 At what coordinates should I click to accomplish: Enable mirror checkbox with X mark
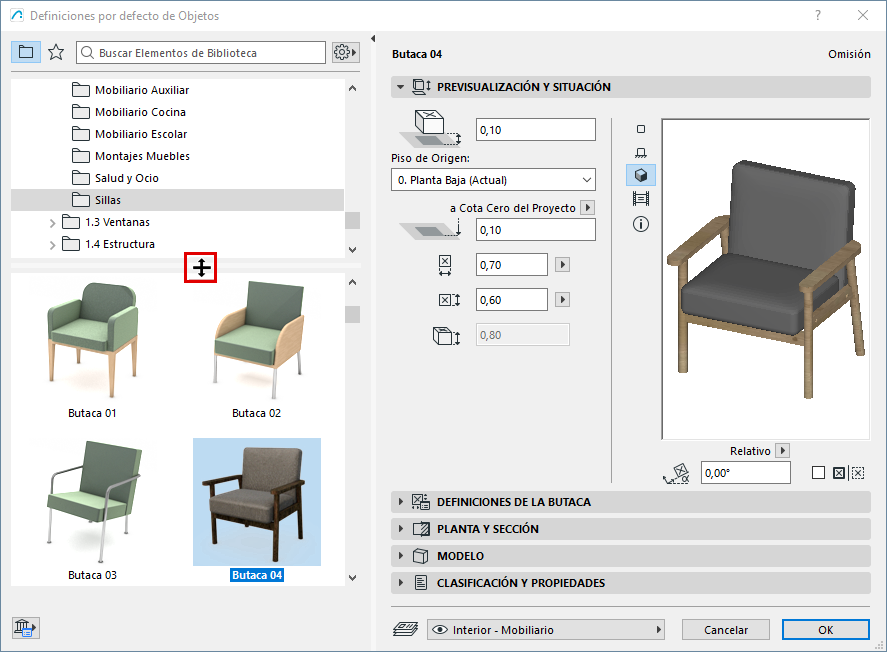pos(839,473)
